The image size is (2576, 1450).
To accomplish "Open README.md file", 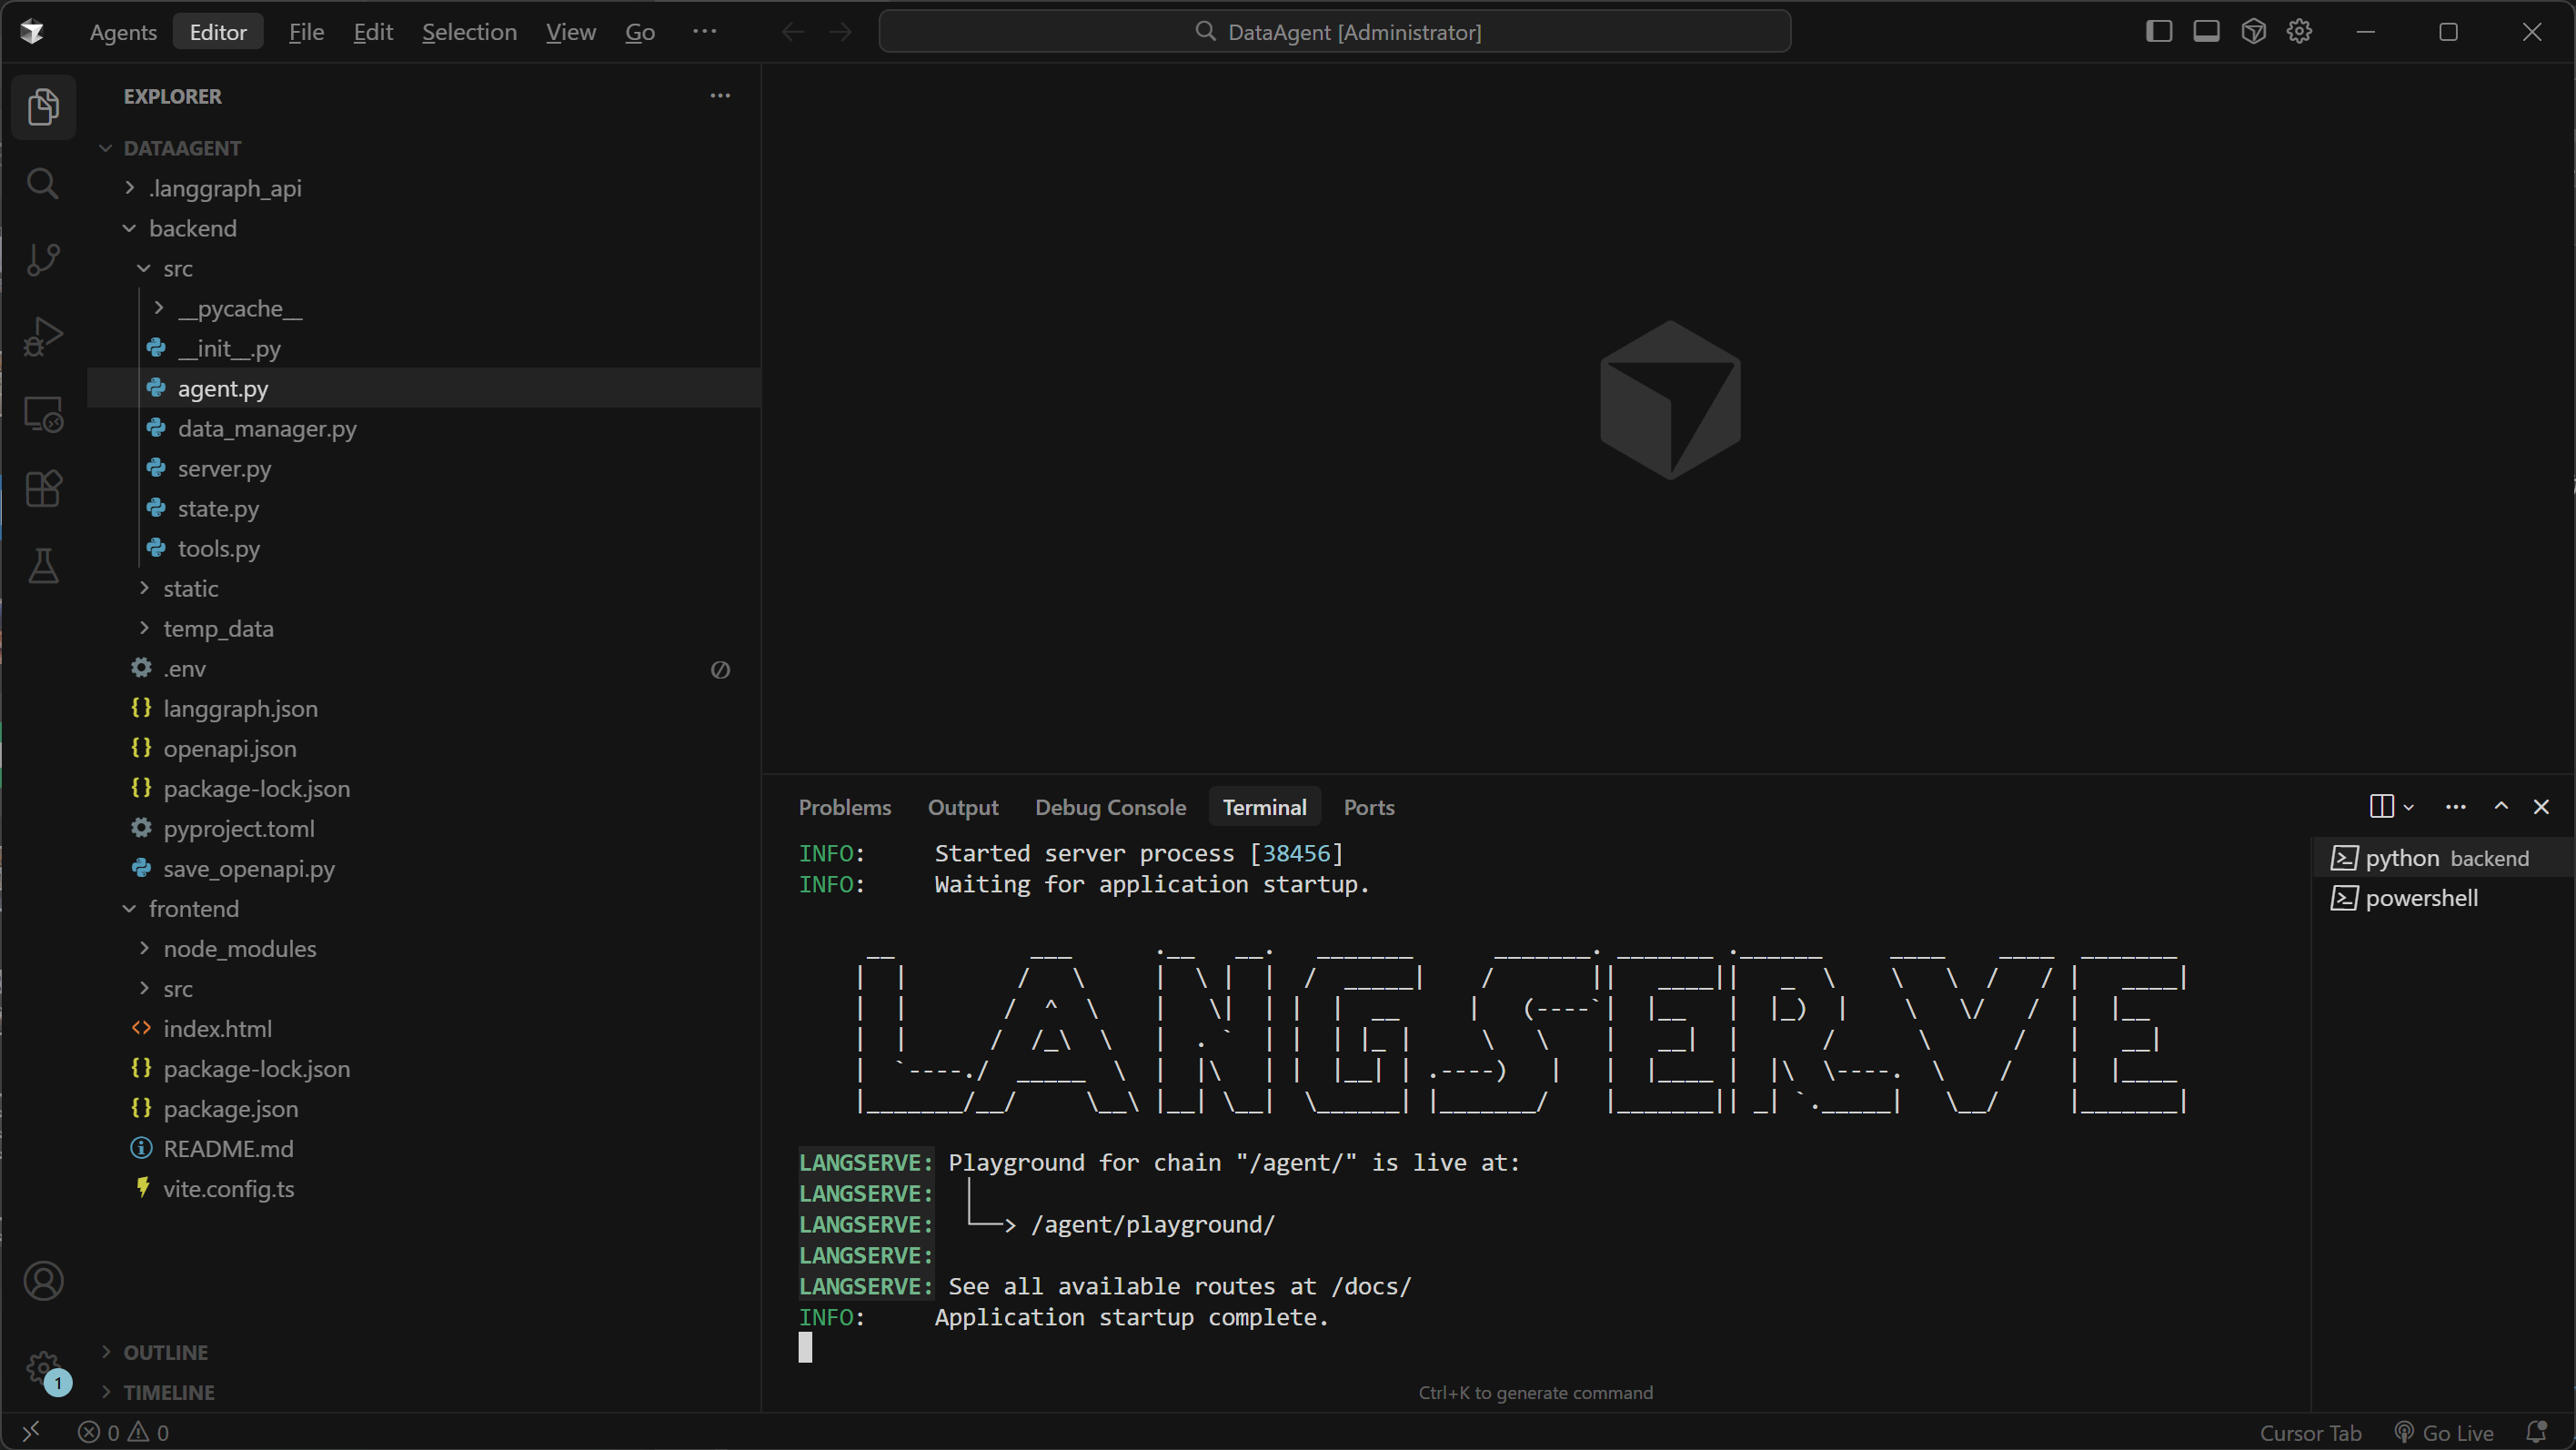I will pyautogui.click(x=424, y=1148).
